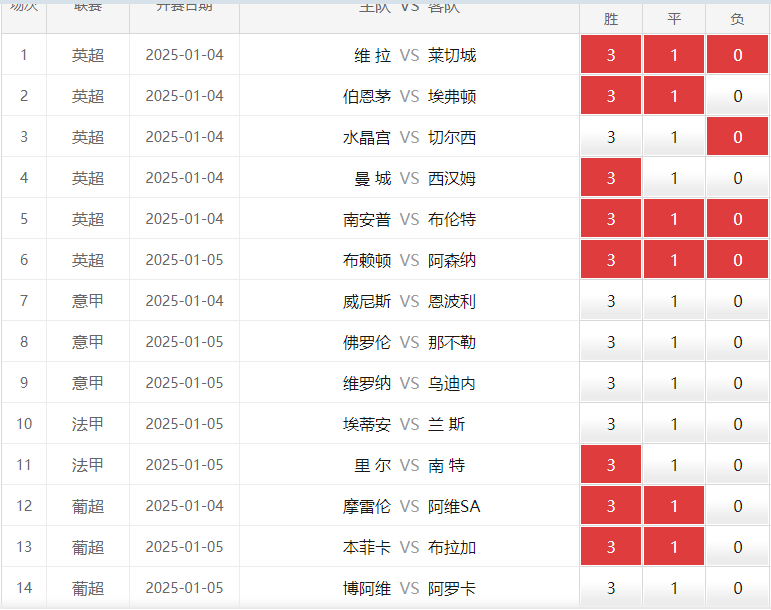
Task: Select draw (1) for 博阿维 VS 阿罗卡
Action: point(674,588)
